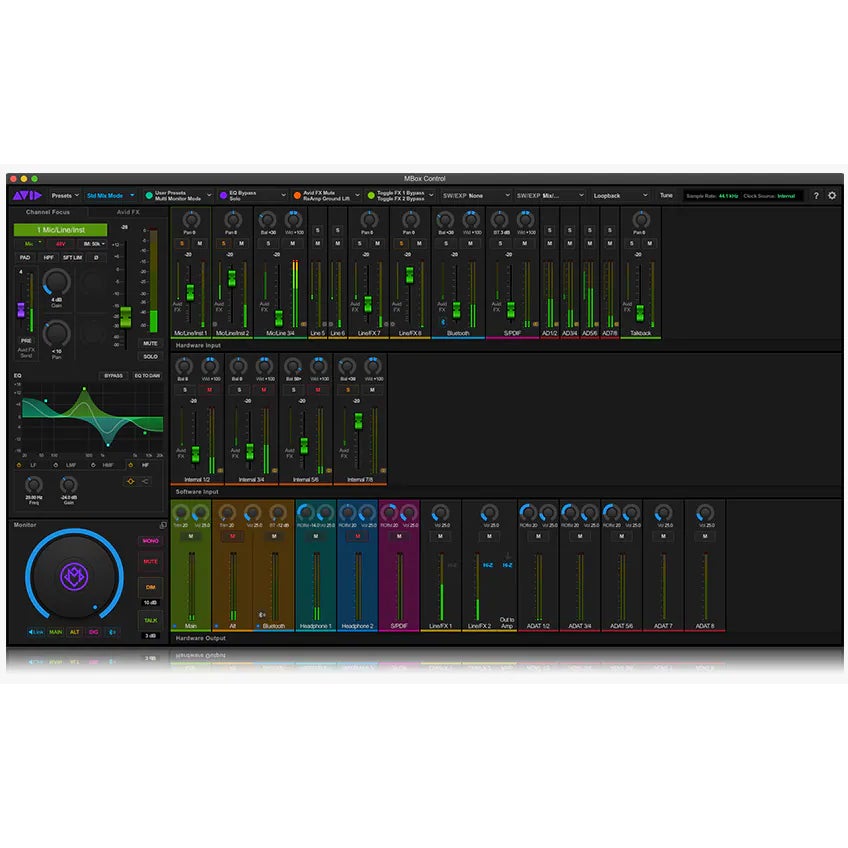Click the Bluetooth icon in monitor source row
Screen dimensions: 848x848
pos(112,632)
